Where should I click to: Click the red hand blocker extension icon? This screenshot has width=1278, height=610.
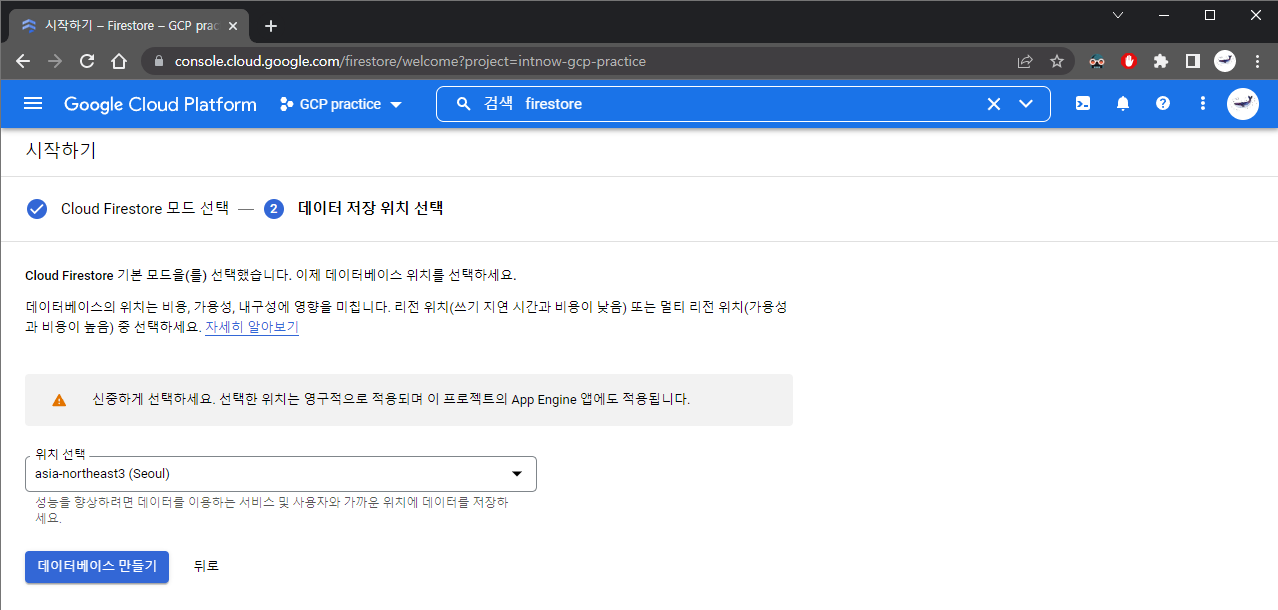coord(1129,61)
